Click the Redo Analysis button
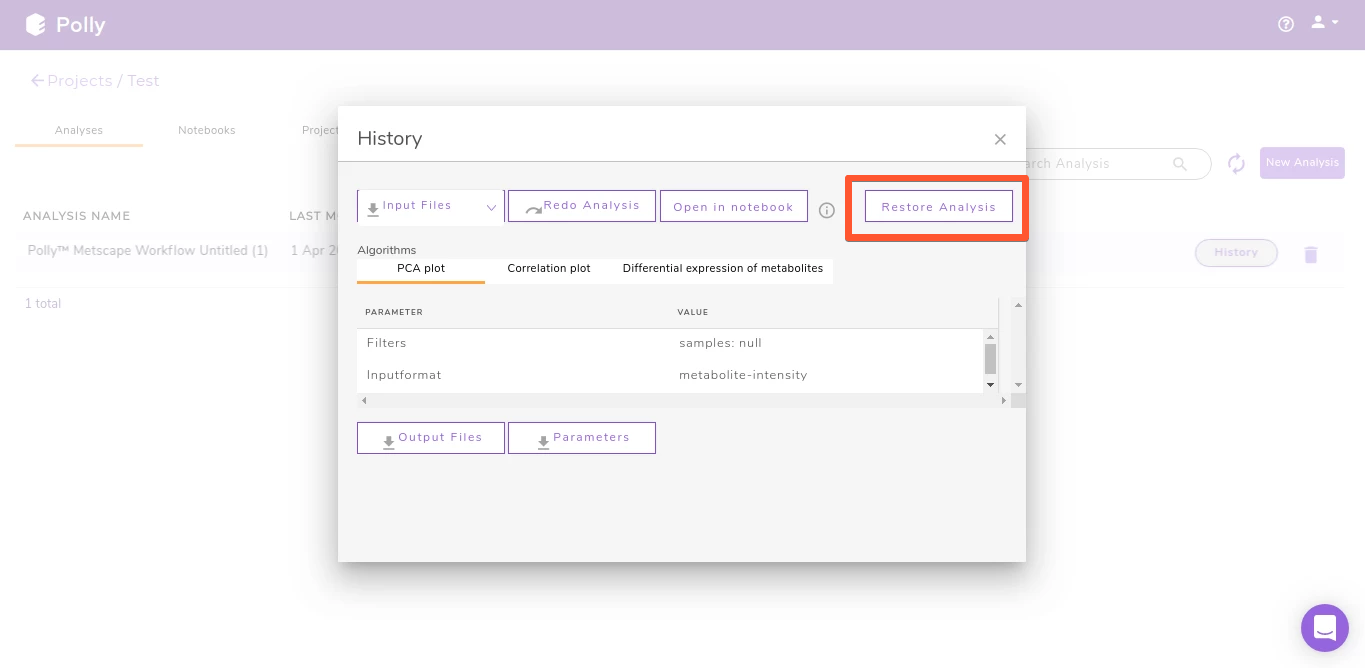1365x668 pixels. (x=581, y=206)
